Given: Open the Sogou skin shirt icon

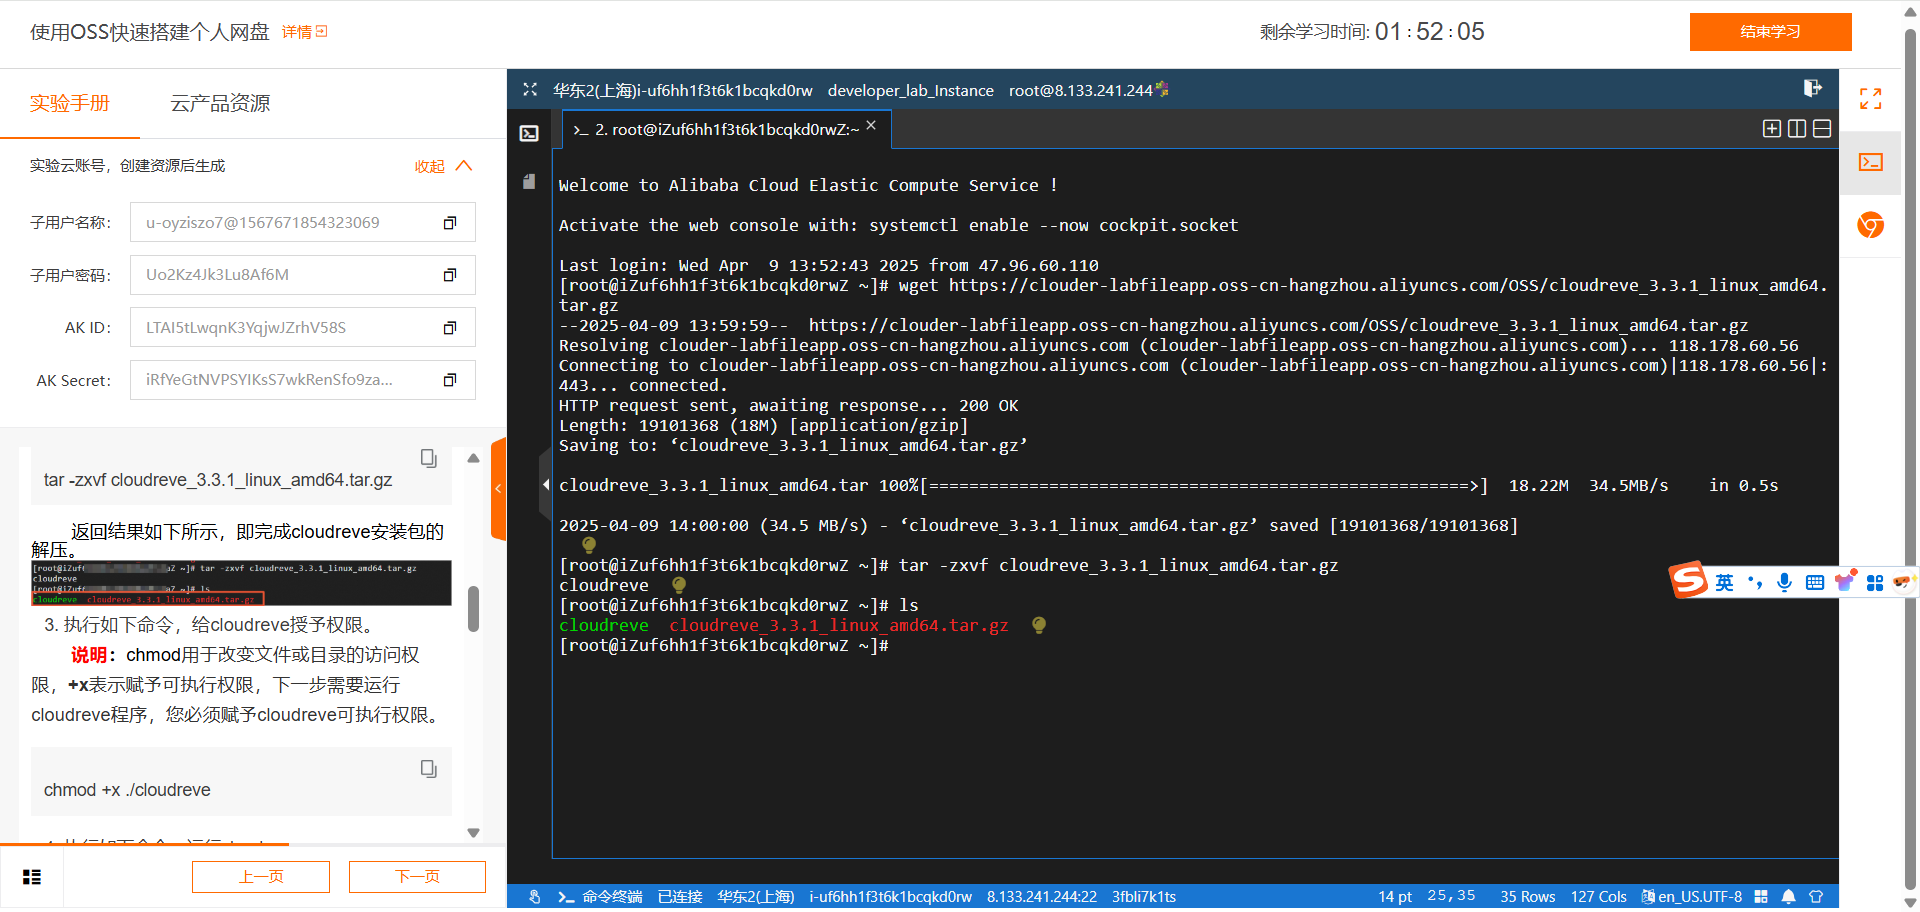Looking at the screenshot, I should coord(1845,581).
